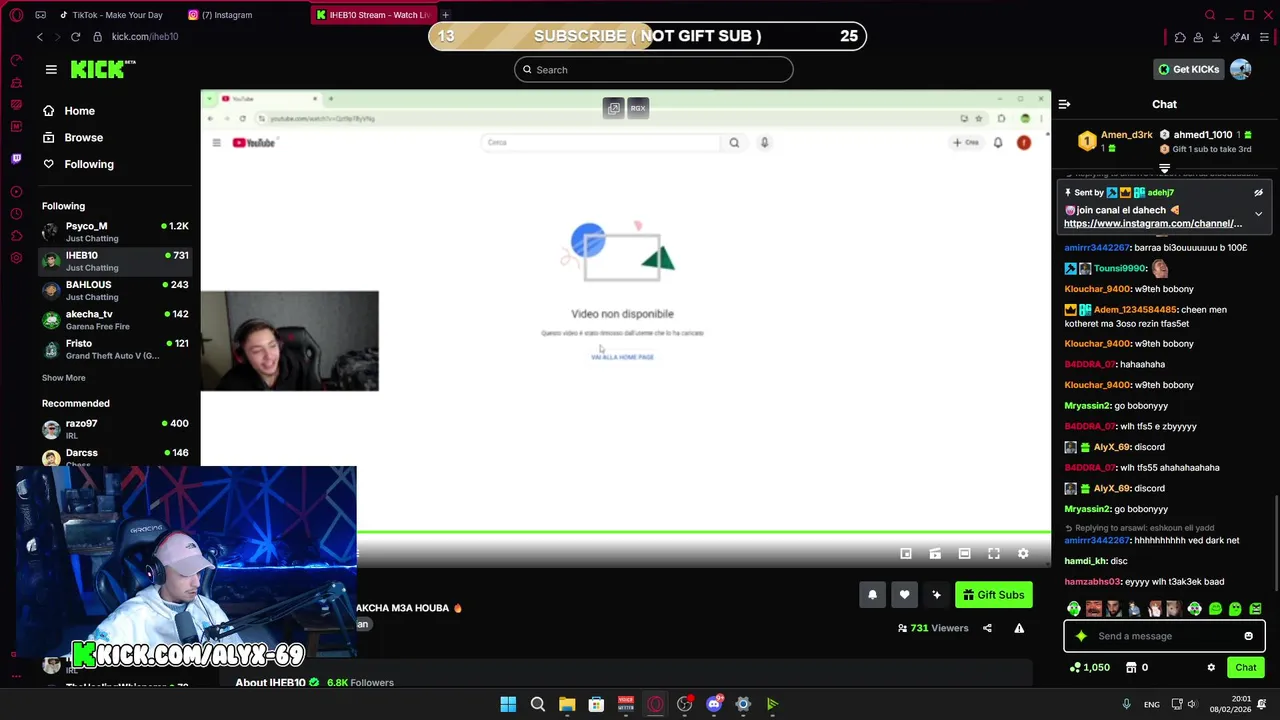Click the kick.com/iheb10 address bar

(x=145, y=37)
